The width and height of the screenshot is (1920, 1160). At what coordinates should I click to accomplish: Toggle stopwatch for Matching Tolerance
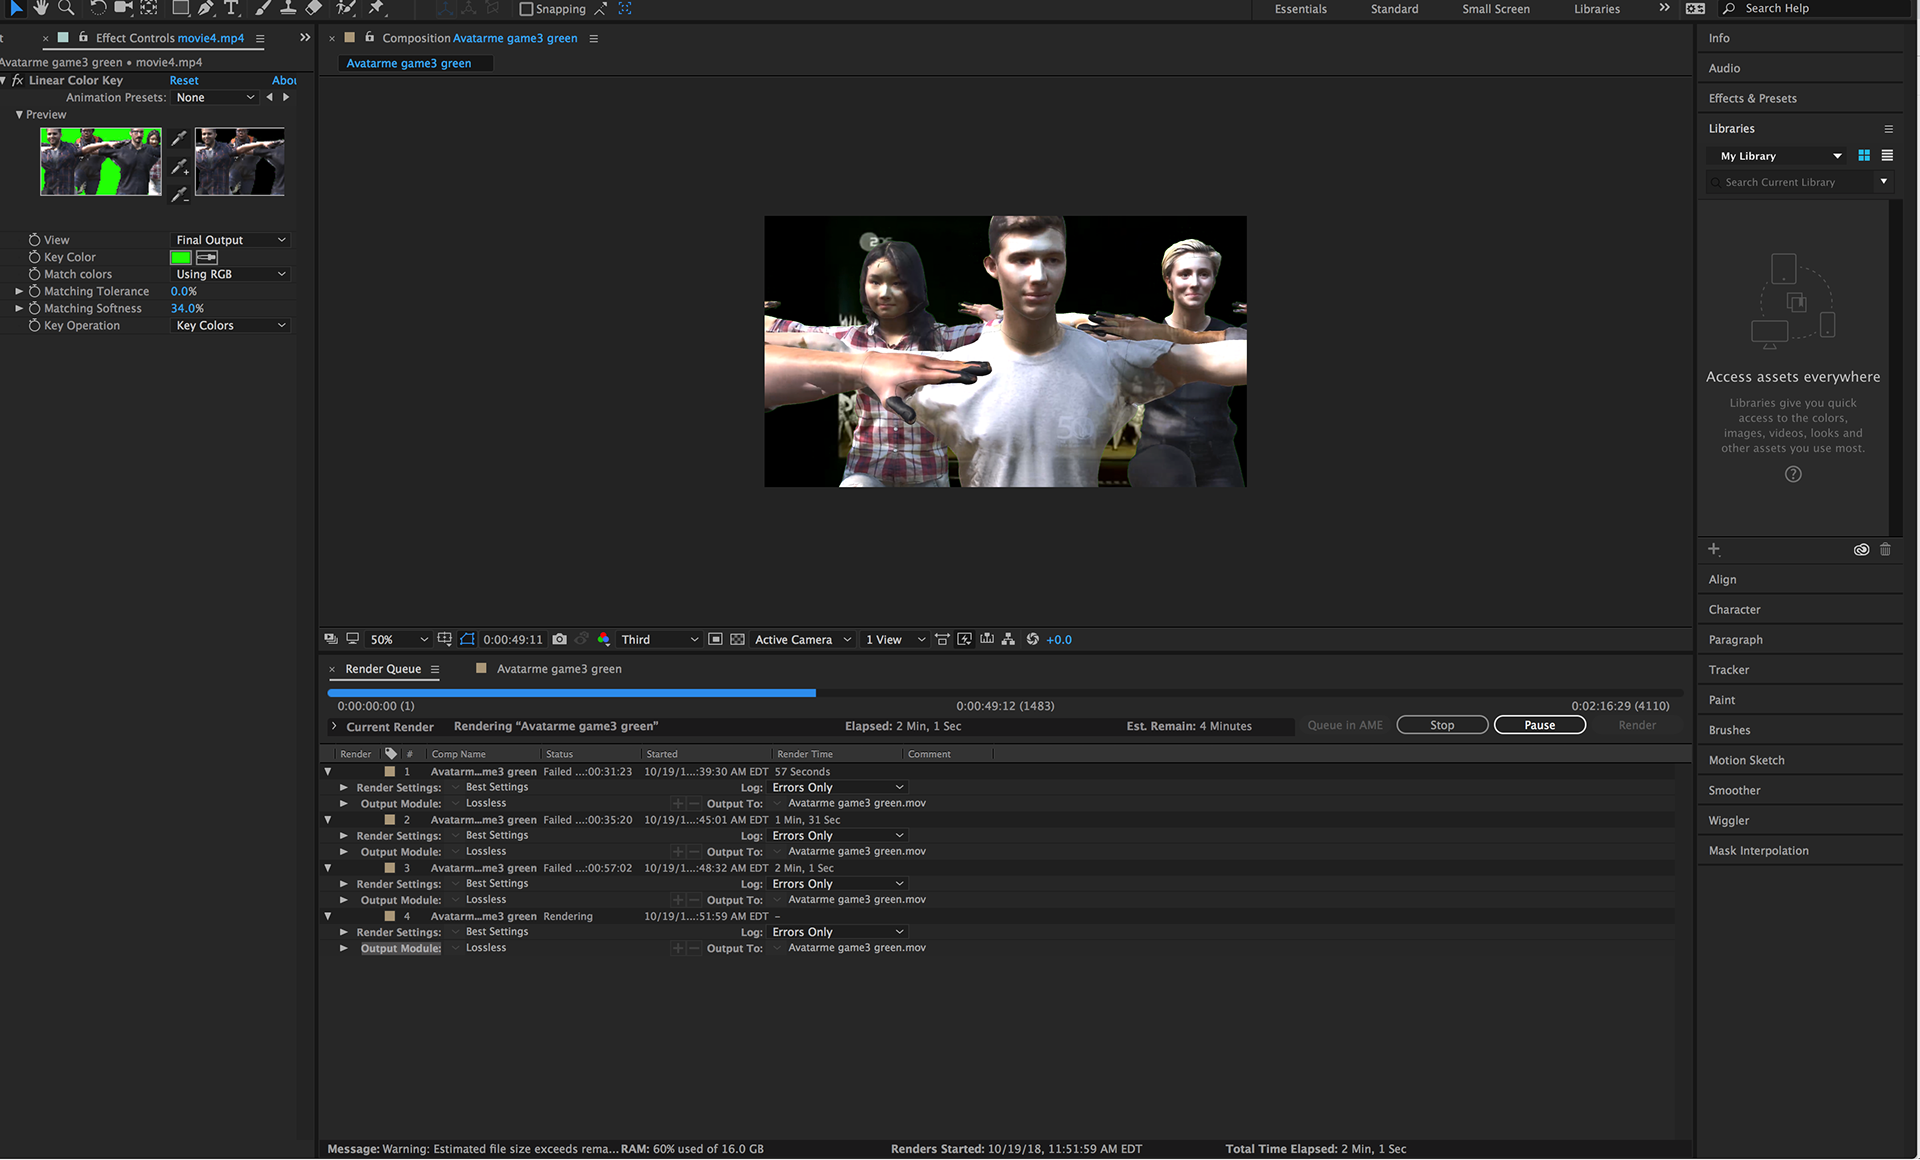(x=34, y=291)
